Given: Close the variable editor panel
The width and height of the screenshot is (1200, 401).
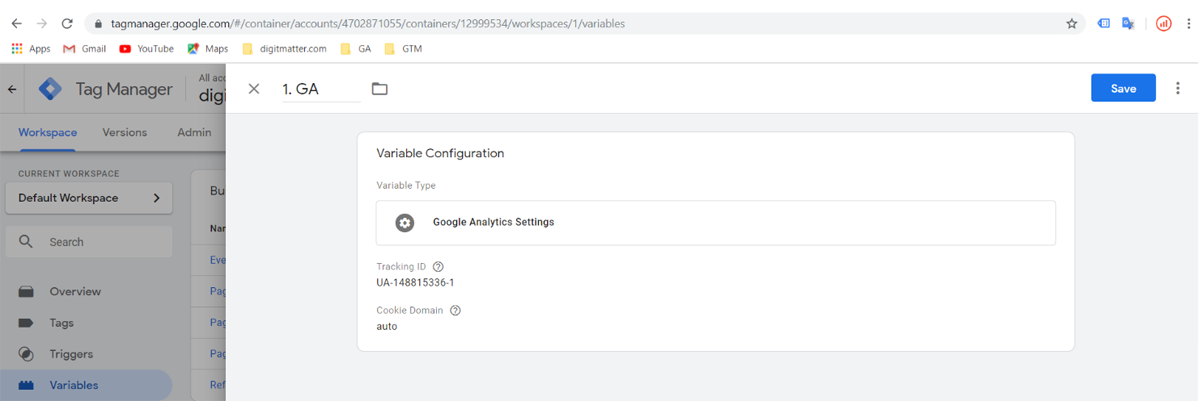Looking at the screenshot, I should click(254, 88).
